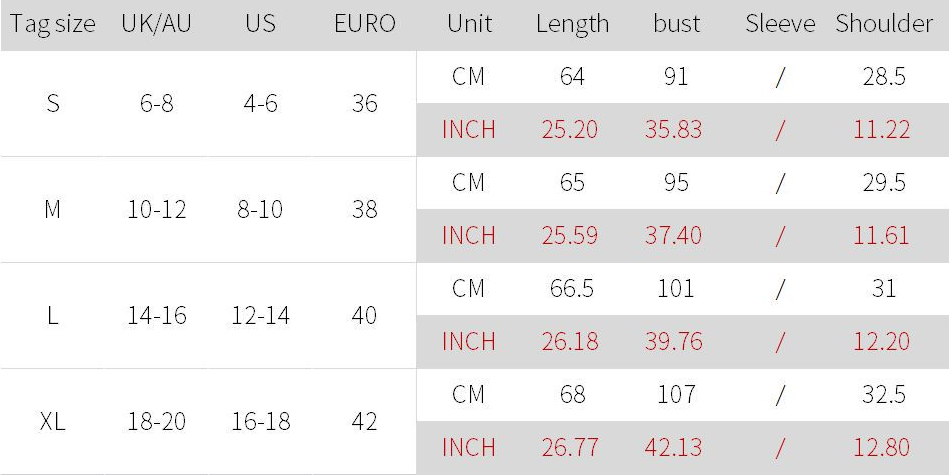This screenshot has width=949, height=475.
Task: Click the UK/AU column header
Action: point(156,24)
